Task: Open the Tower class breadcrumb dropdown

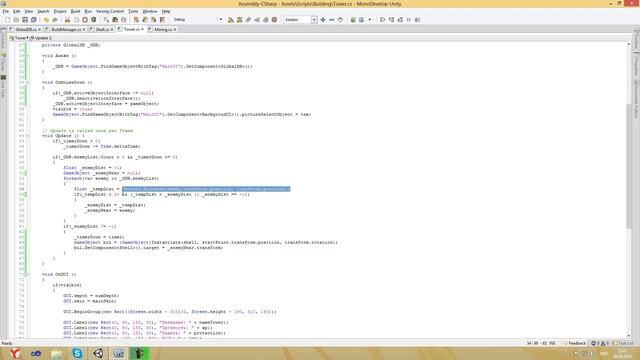Action: (18, 38)
